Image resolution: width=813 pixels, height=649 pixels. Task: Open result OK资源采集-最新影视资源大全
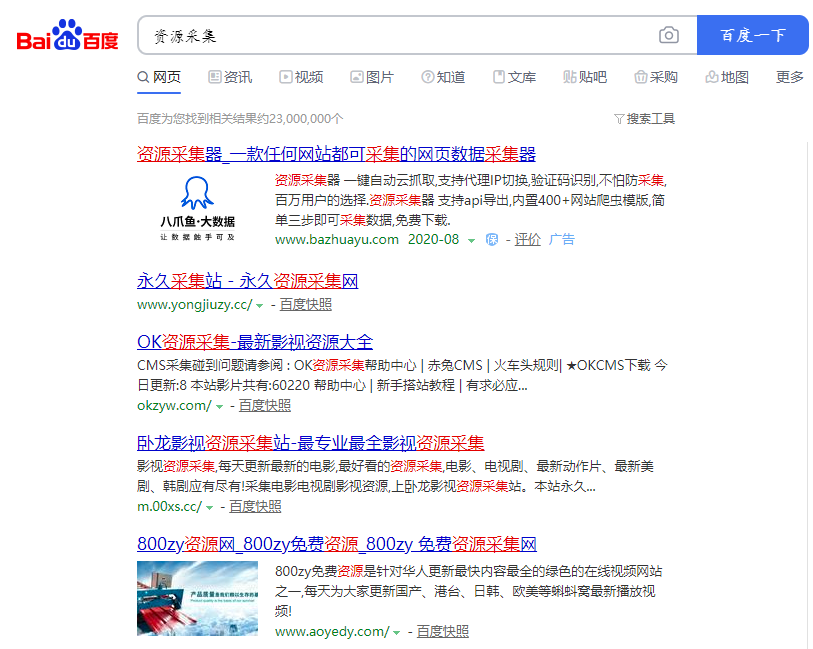click(255, 342)
